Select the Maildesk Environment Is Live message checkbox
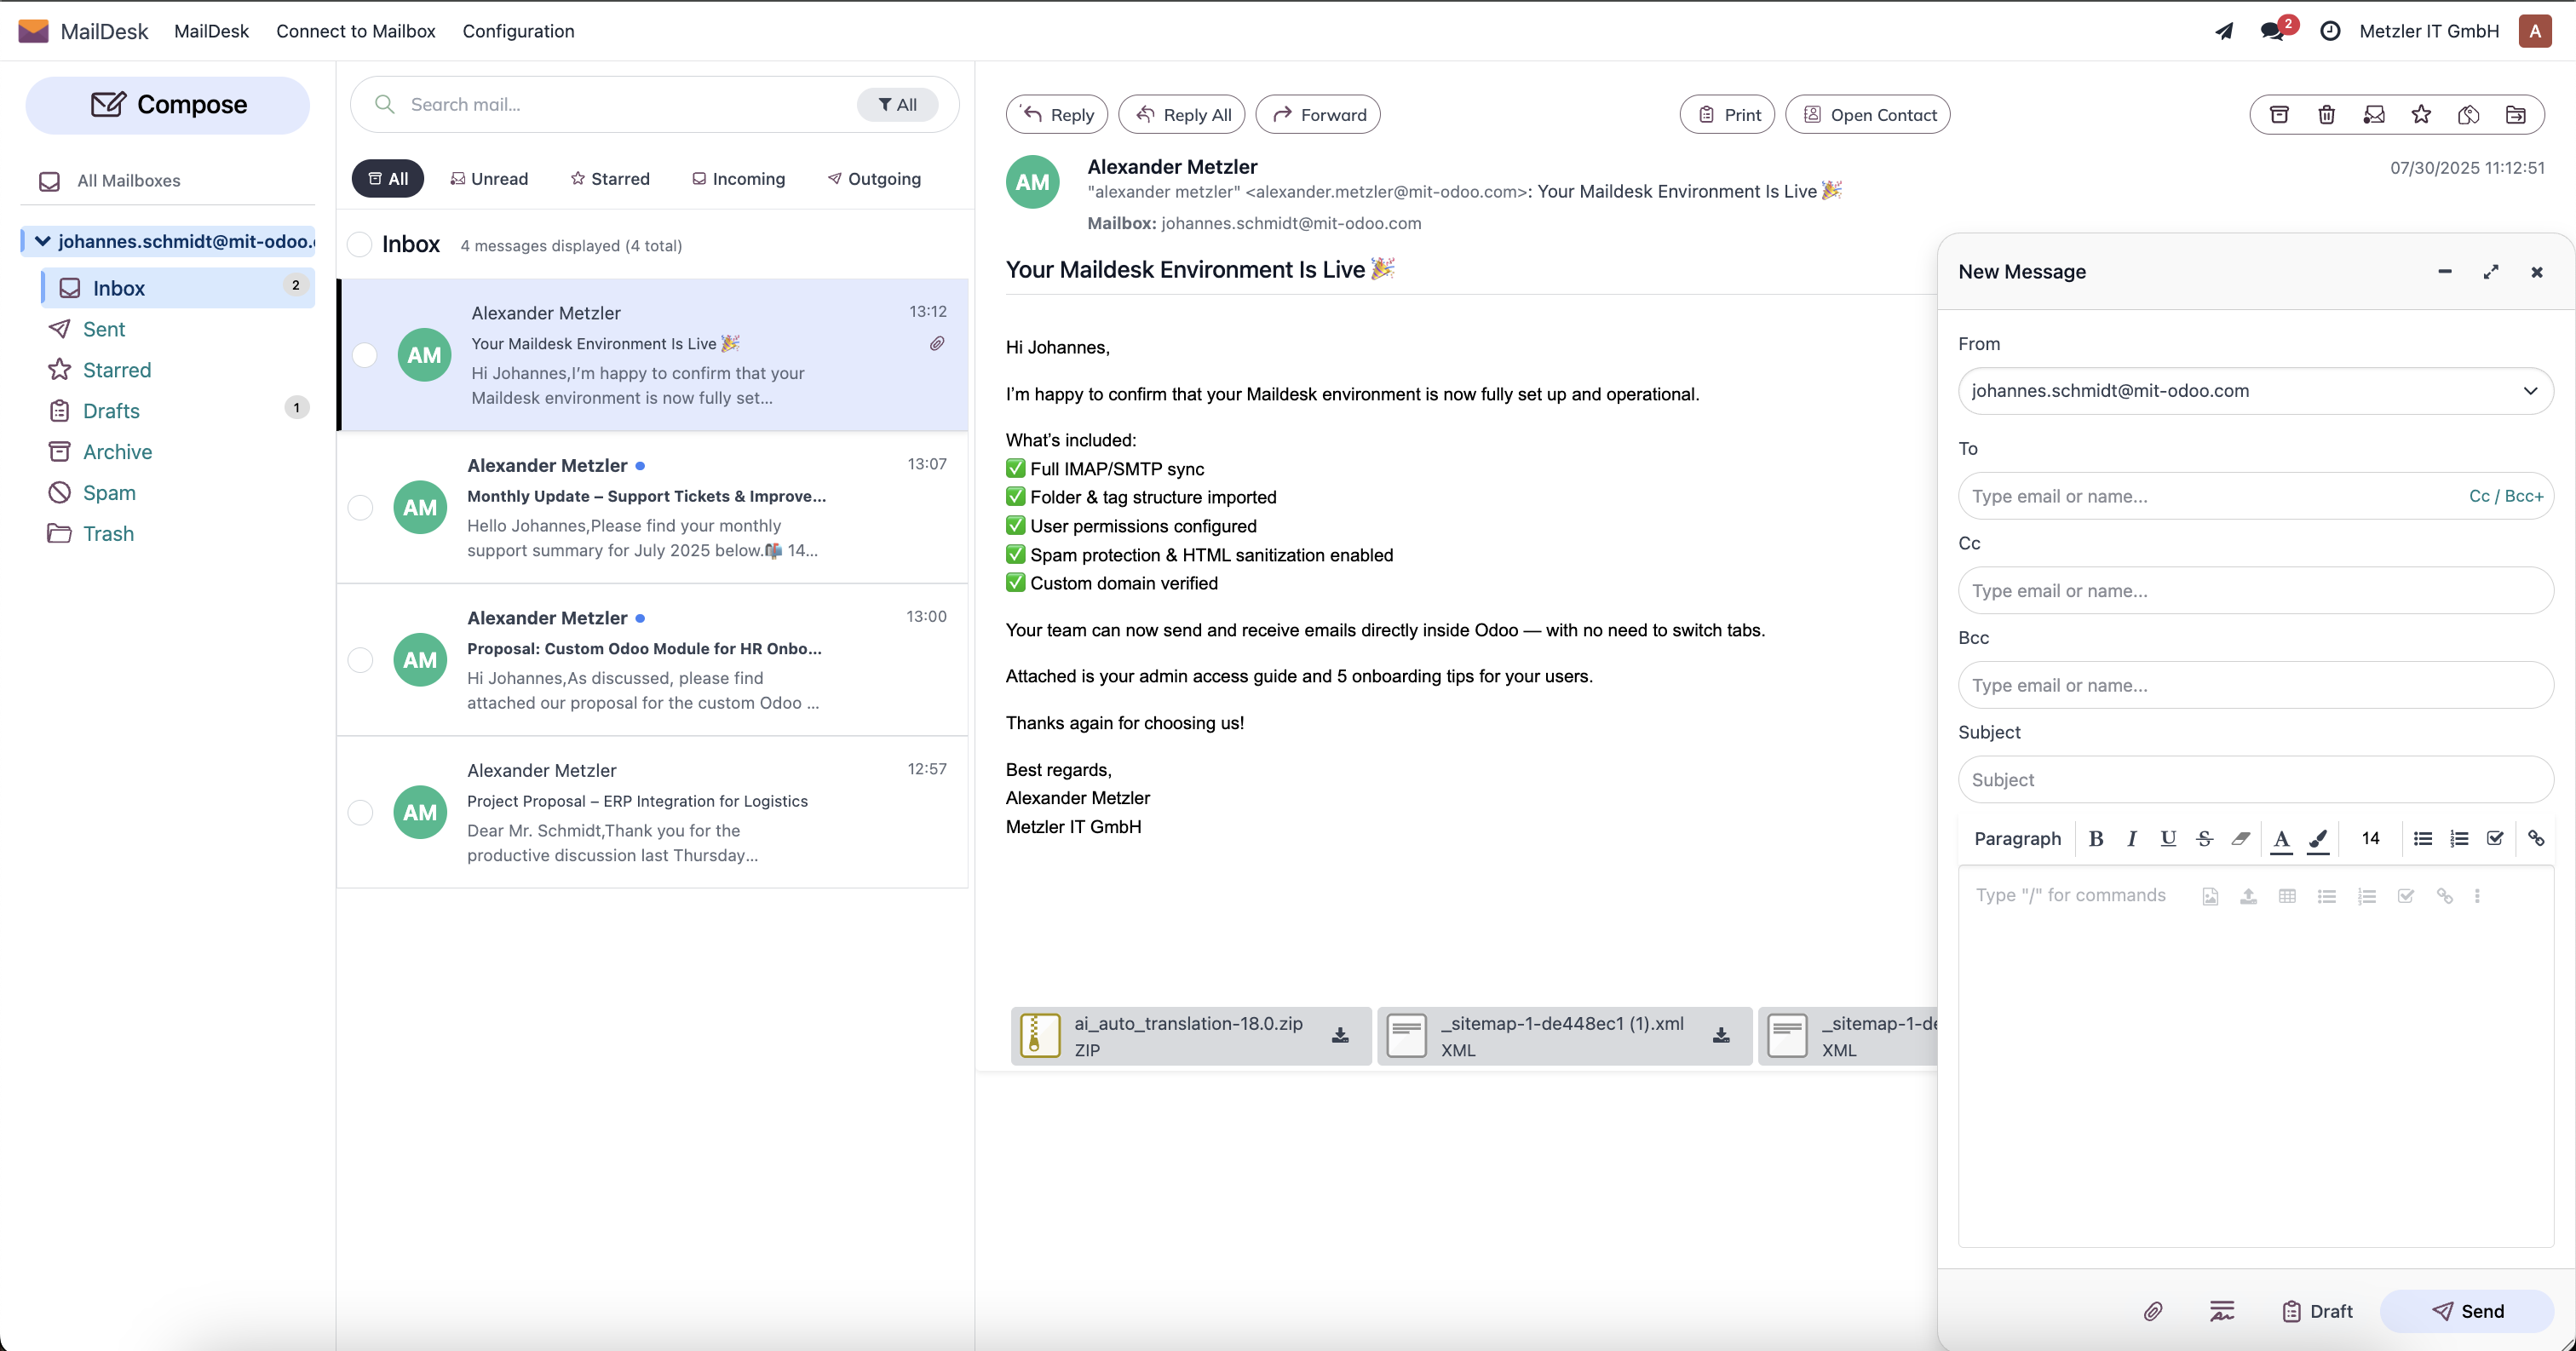Image resolution: width=2576 pixels, height=1351 pixels. point(364,355)
